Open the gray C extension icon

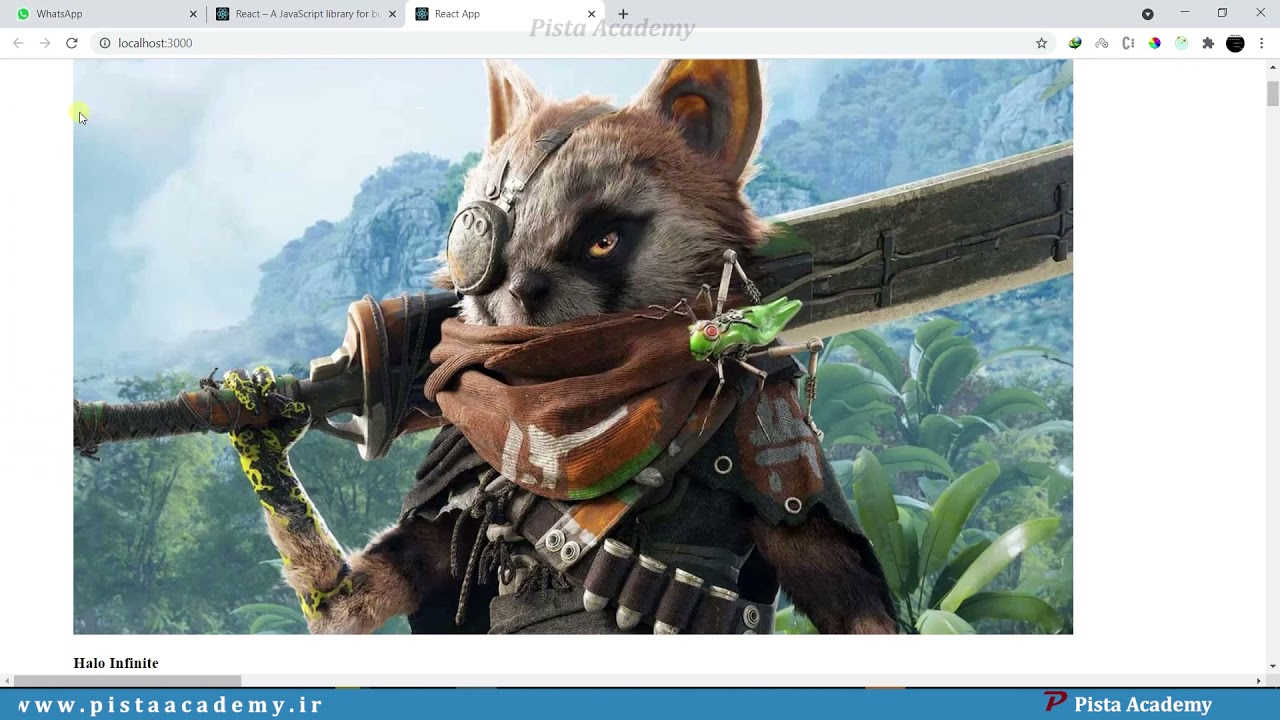click(x=1128, y=43)
